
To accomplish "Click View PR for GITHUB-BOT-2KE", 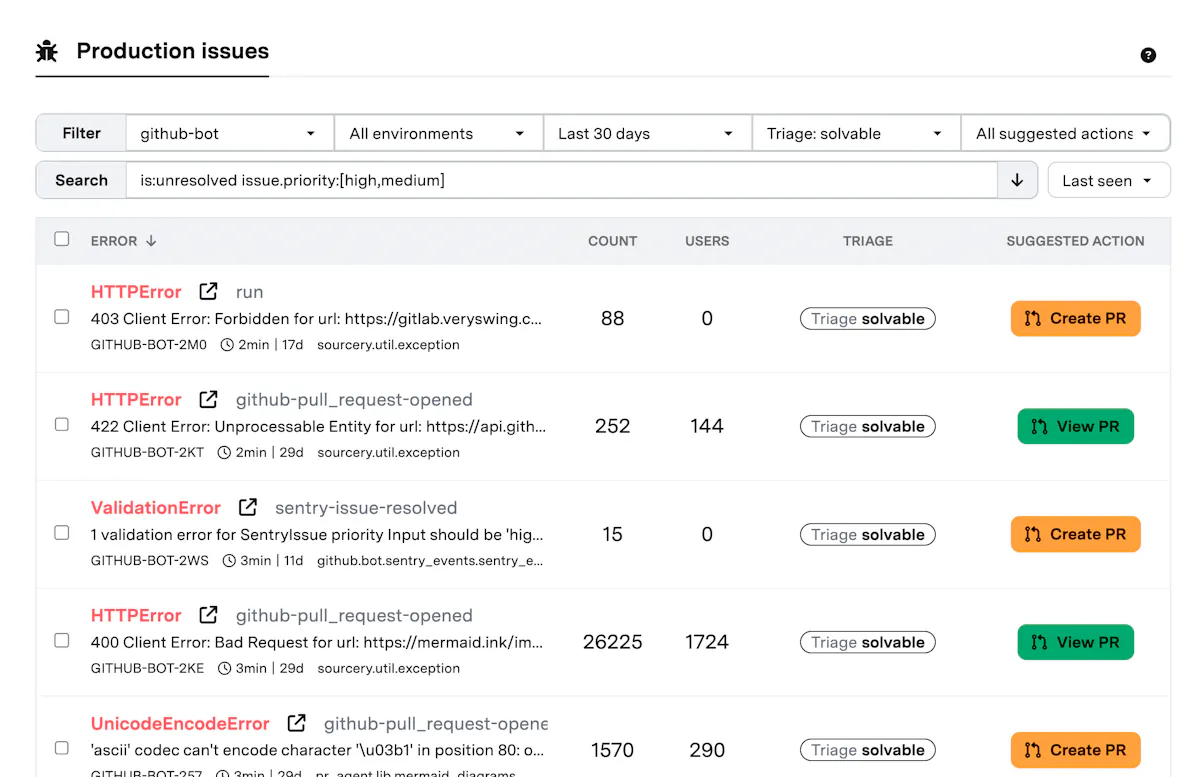I will (1075, 642).
